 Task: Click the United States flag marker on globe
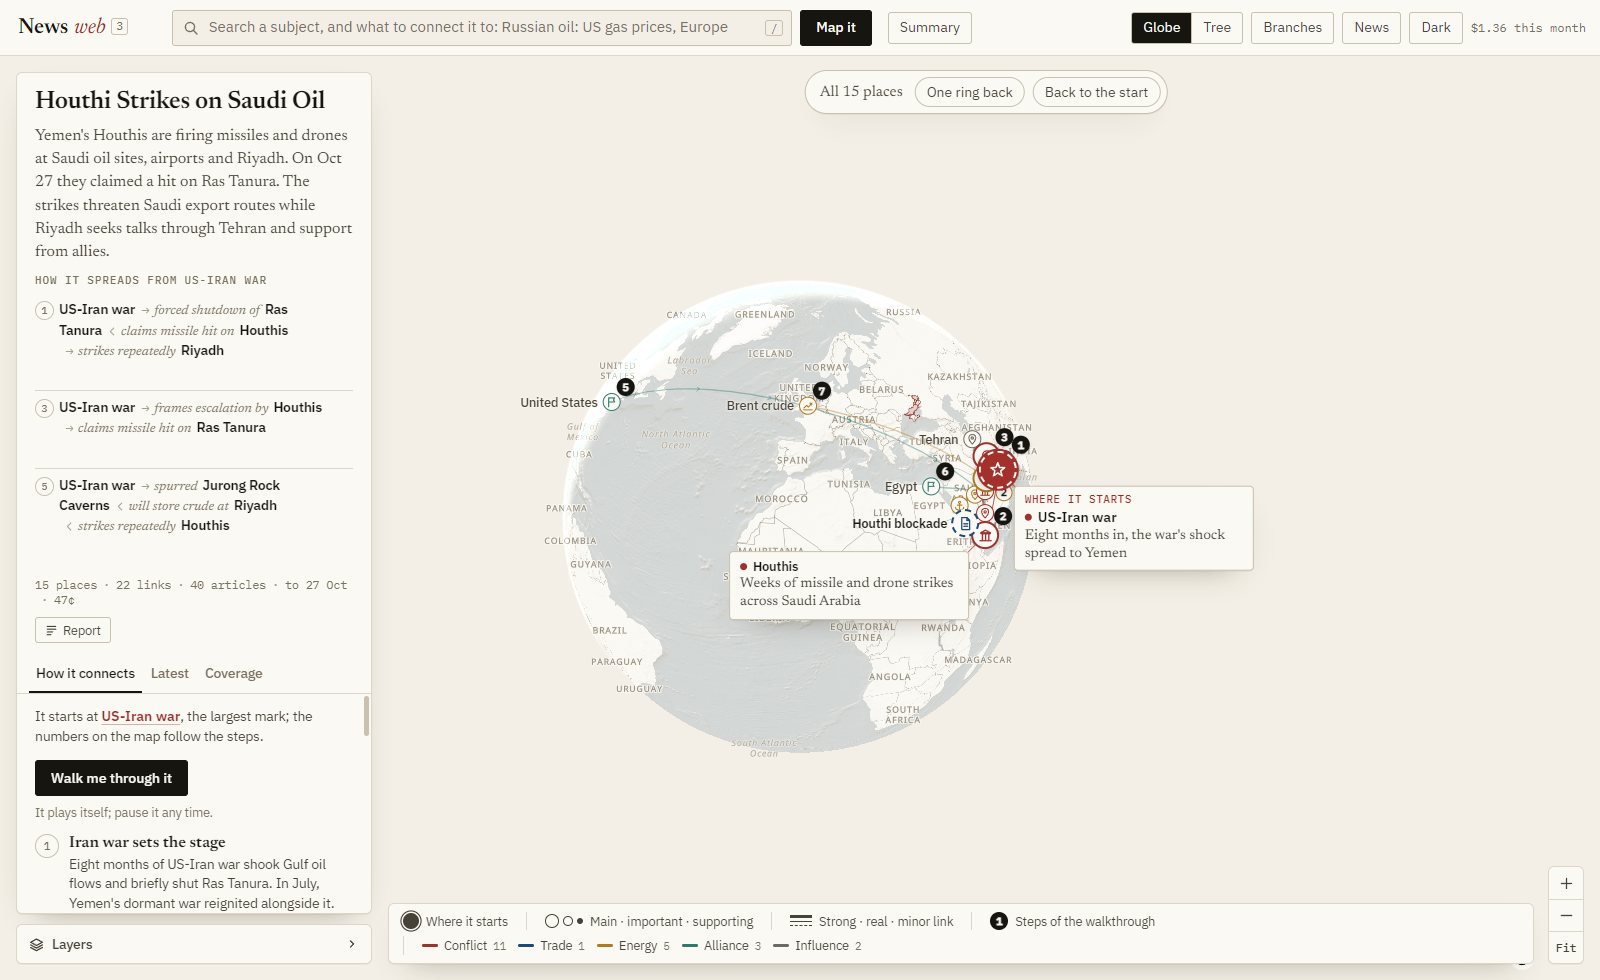click(612, 402)
